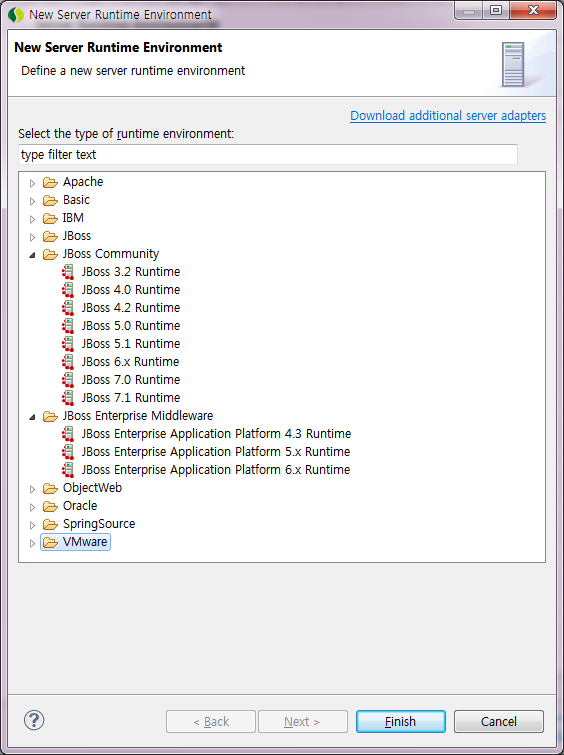Collapse the JBoss Community category
This screenshot has width=564, height=755.
click(x=32, y=255)
